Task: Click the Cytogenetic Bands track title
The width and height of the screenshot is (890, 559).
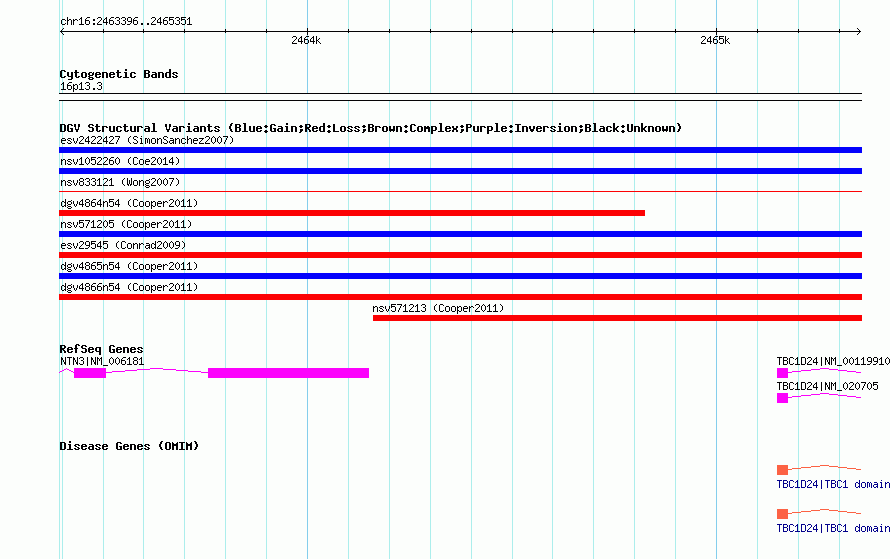Action: (x=119, y=74)
